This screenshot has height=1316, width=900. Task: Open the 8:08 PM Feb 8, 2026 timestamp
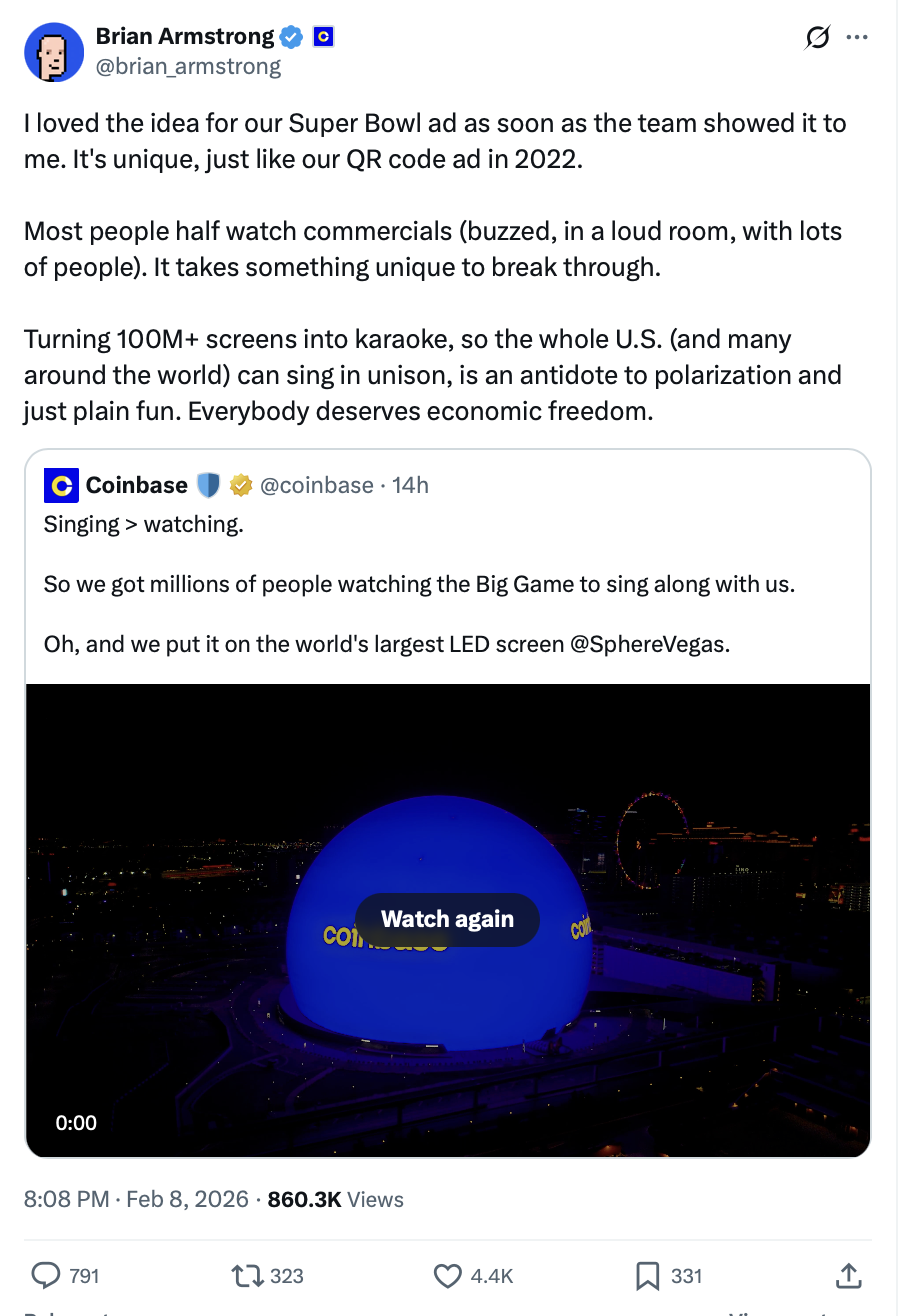pos(136,1199)
